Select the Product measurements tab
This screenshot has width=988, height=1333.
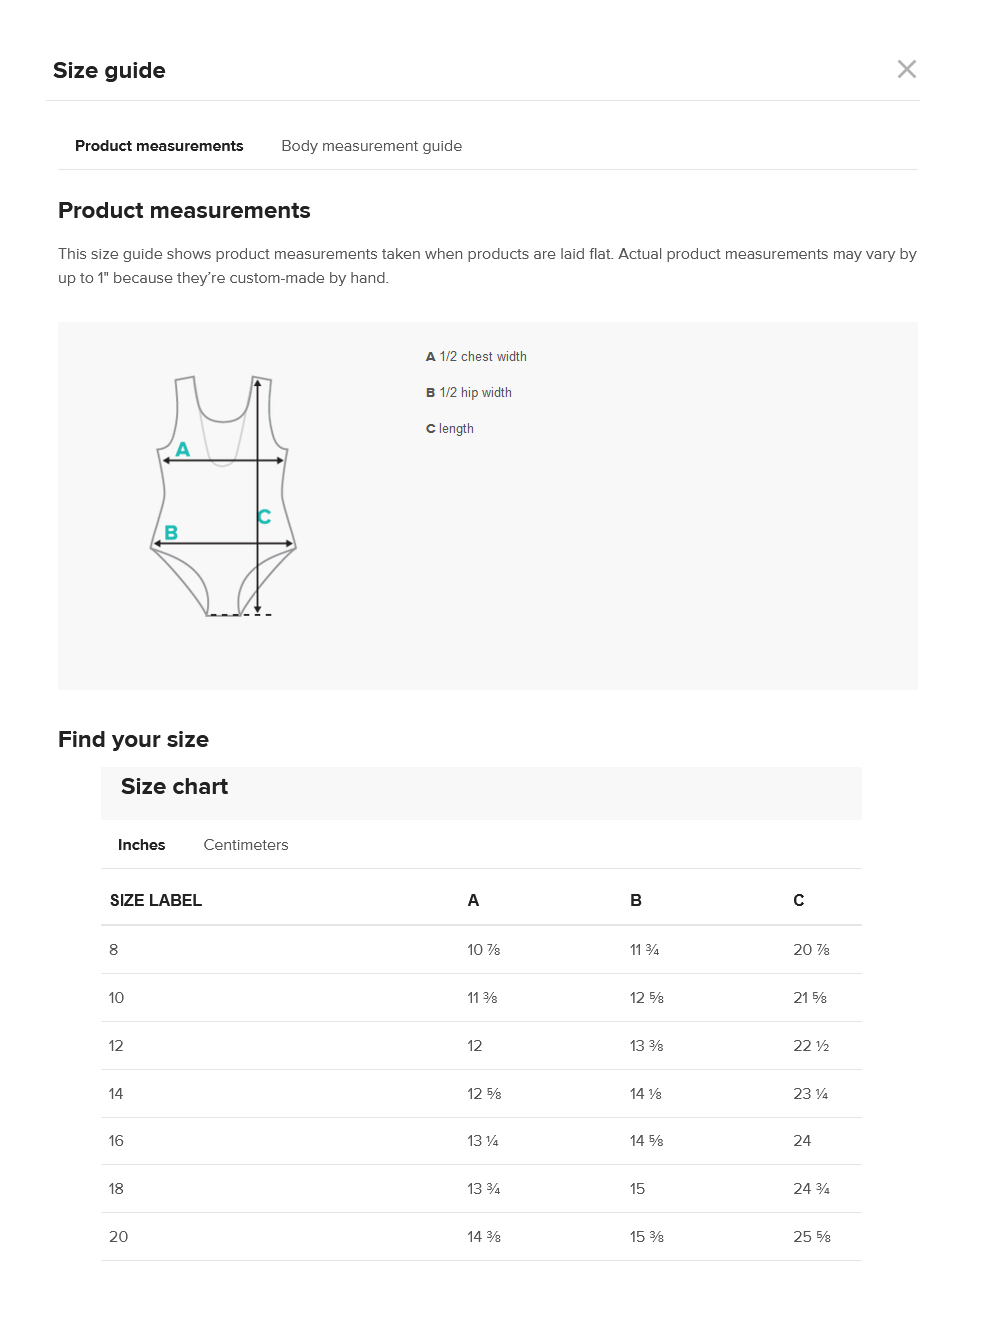[159, 146]
